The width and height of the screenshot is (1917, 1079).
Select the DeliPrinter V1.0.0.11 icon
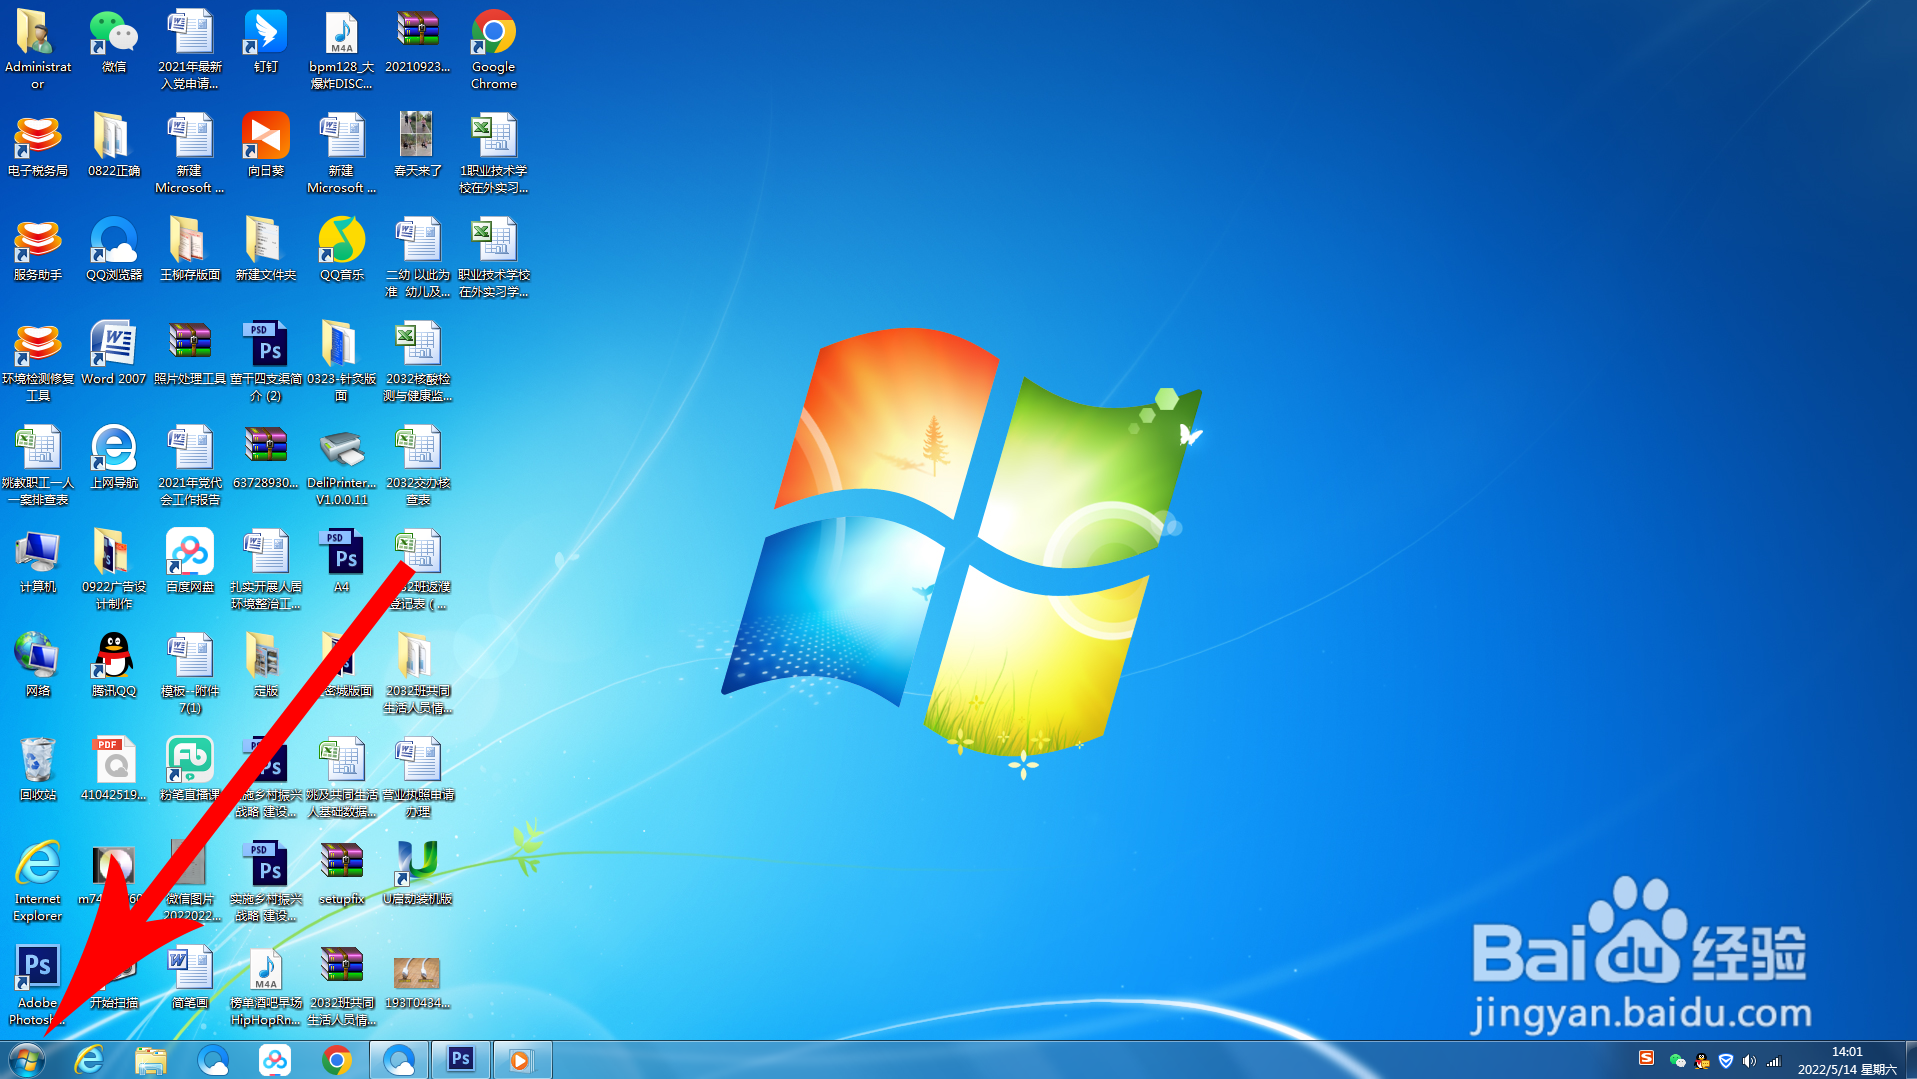coord(342,466)
